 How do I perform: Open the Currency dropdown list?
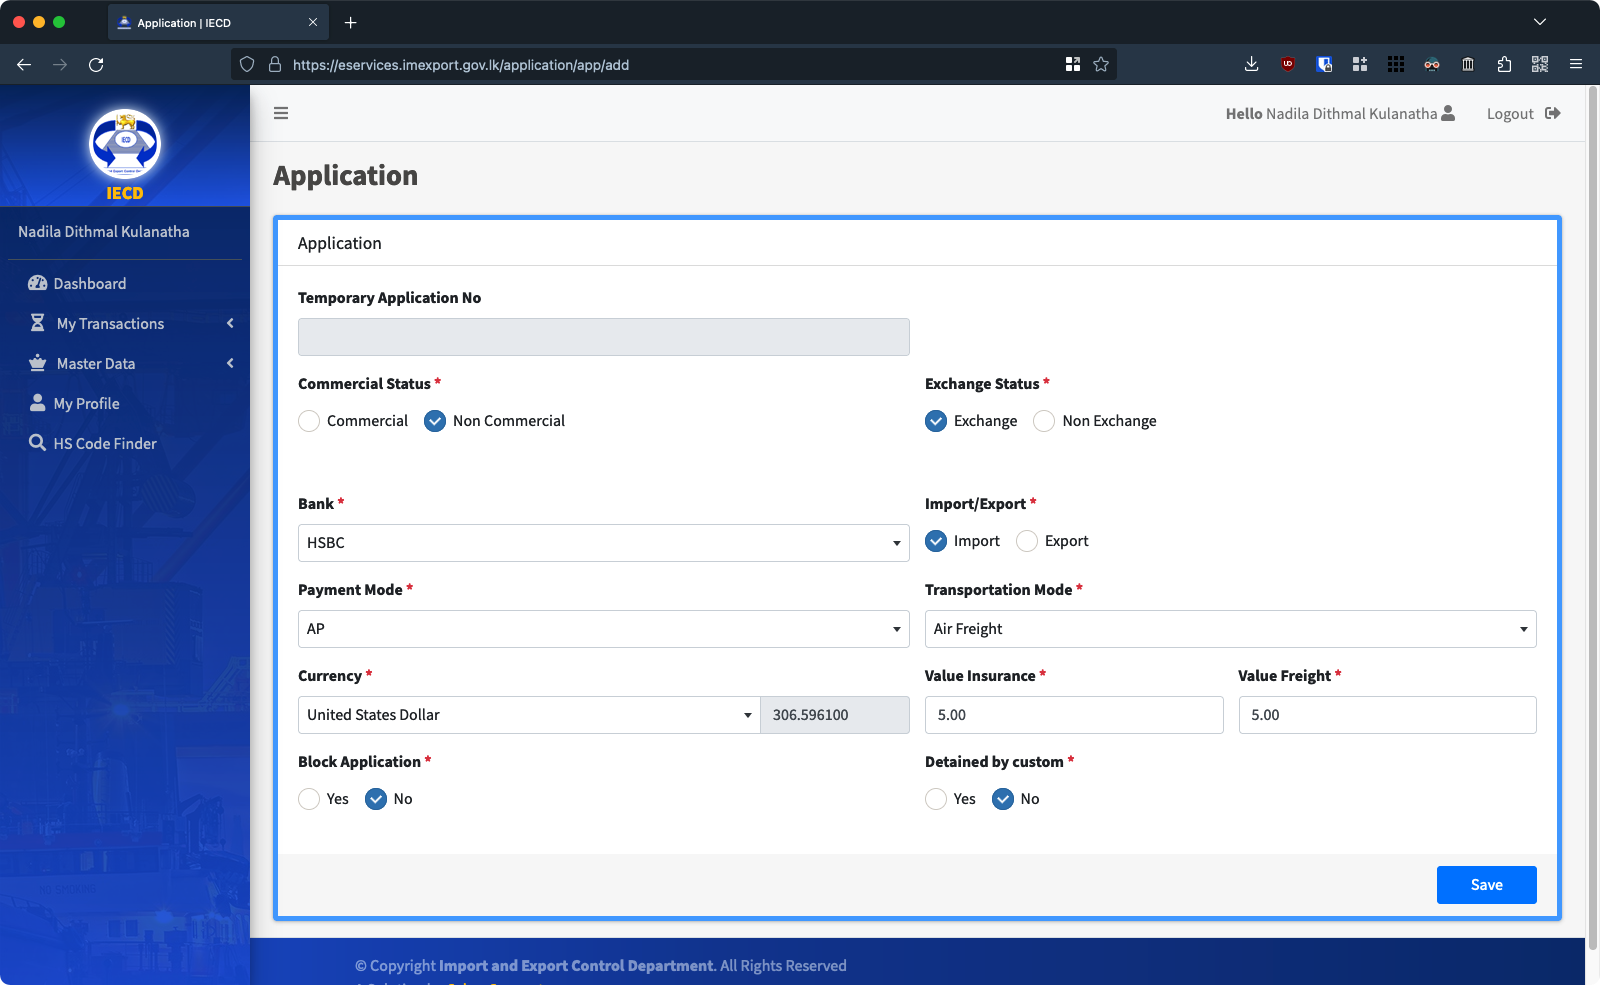click(x=528, y=715)
